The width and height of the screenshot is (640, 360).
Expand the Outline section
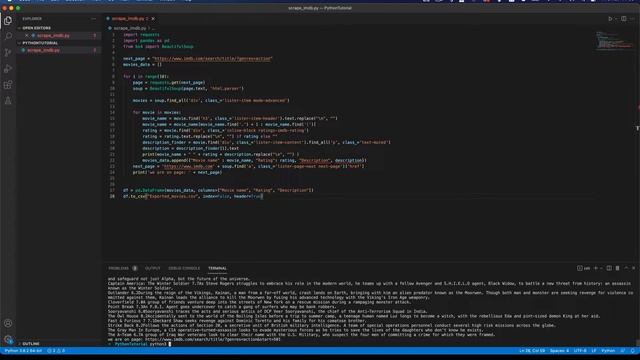coord(31,344)
